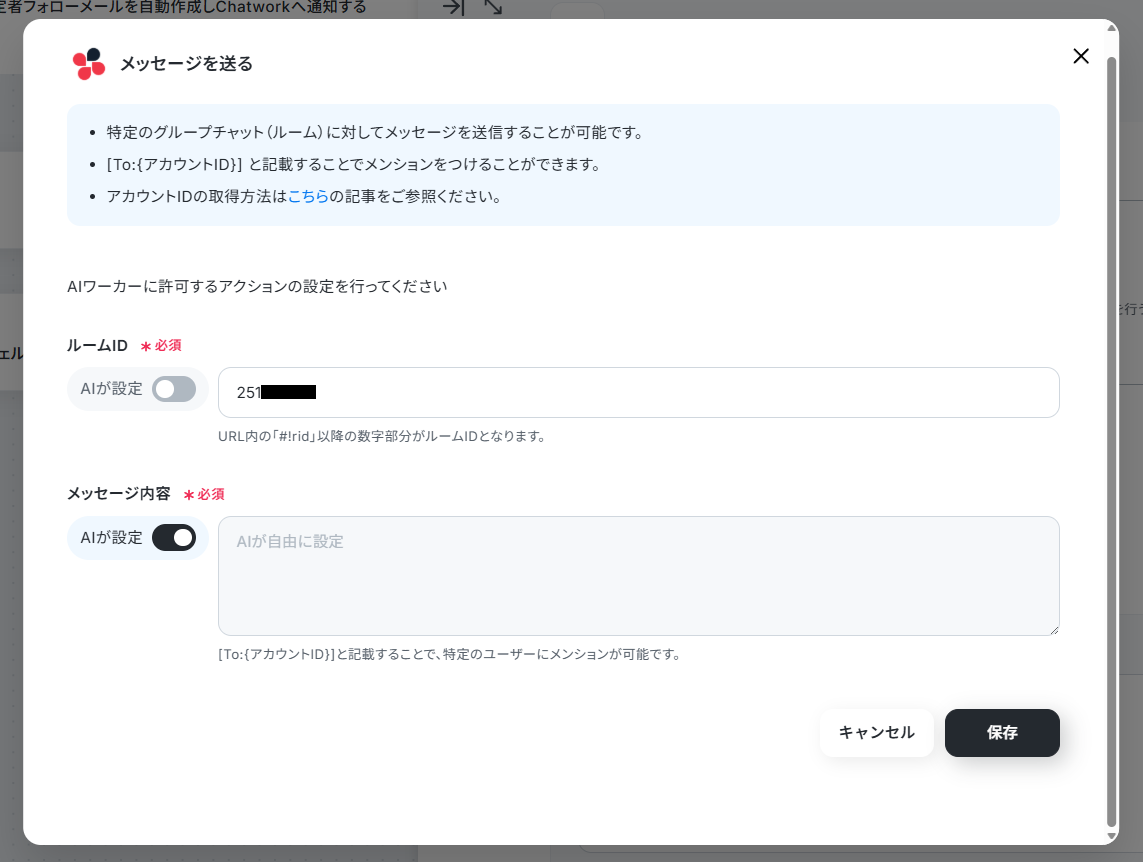Click the Chatwork logo icon in dialog header
This screenshot has height=862, width=1143.
click(x=89, y=63)
